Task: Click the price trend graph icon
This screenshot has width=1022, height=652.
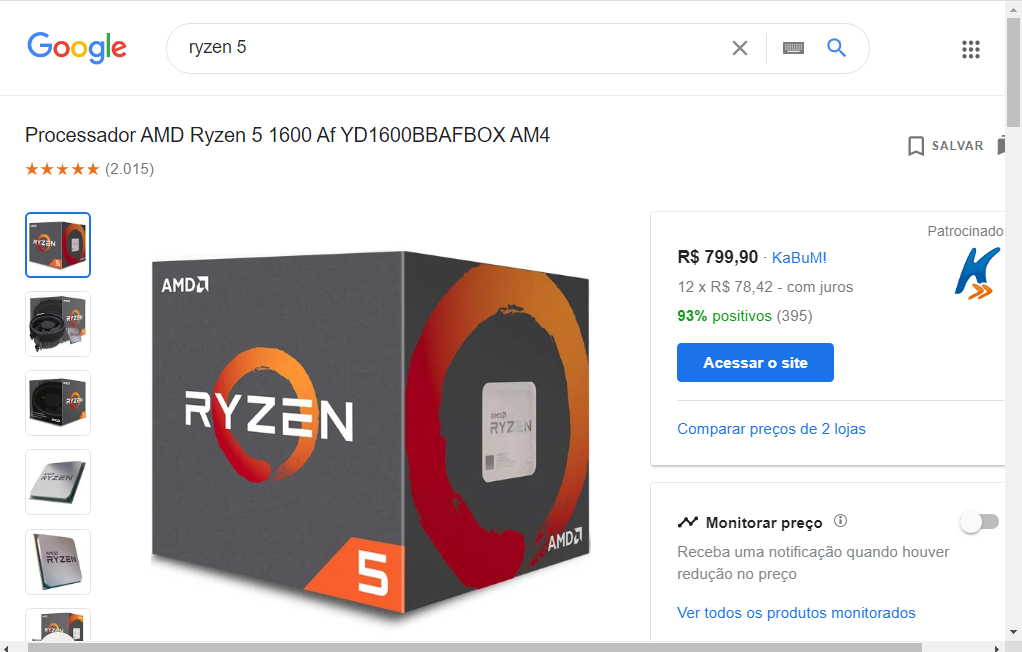Action: (x=688, y=522)
